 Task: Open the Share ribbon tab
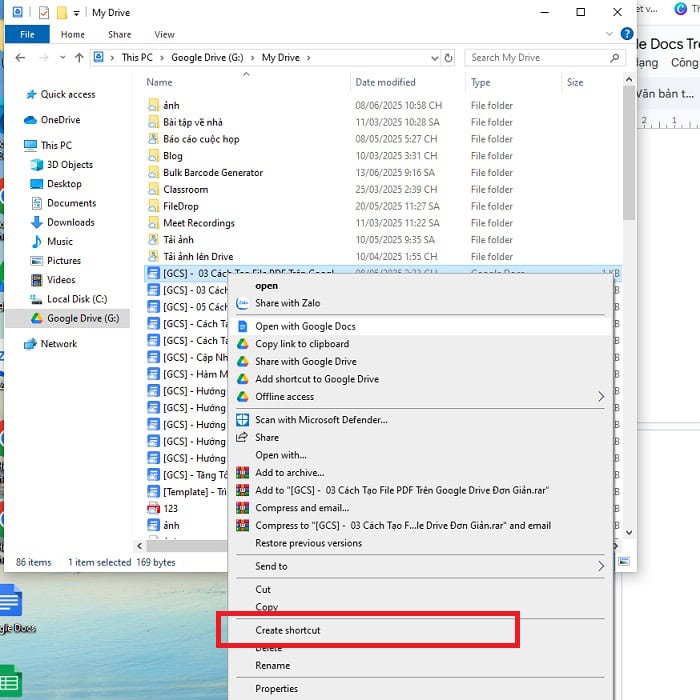(120, 35)
